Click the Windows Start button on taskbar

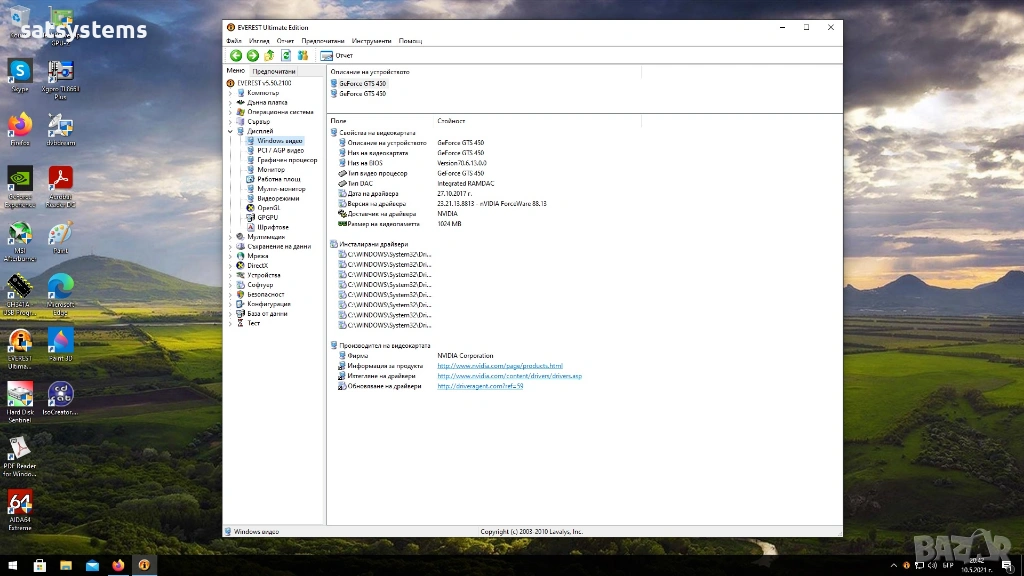[x=13, y=565]
